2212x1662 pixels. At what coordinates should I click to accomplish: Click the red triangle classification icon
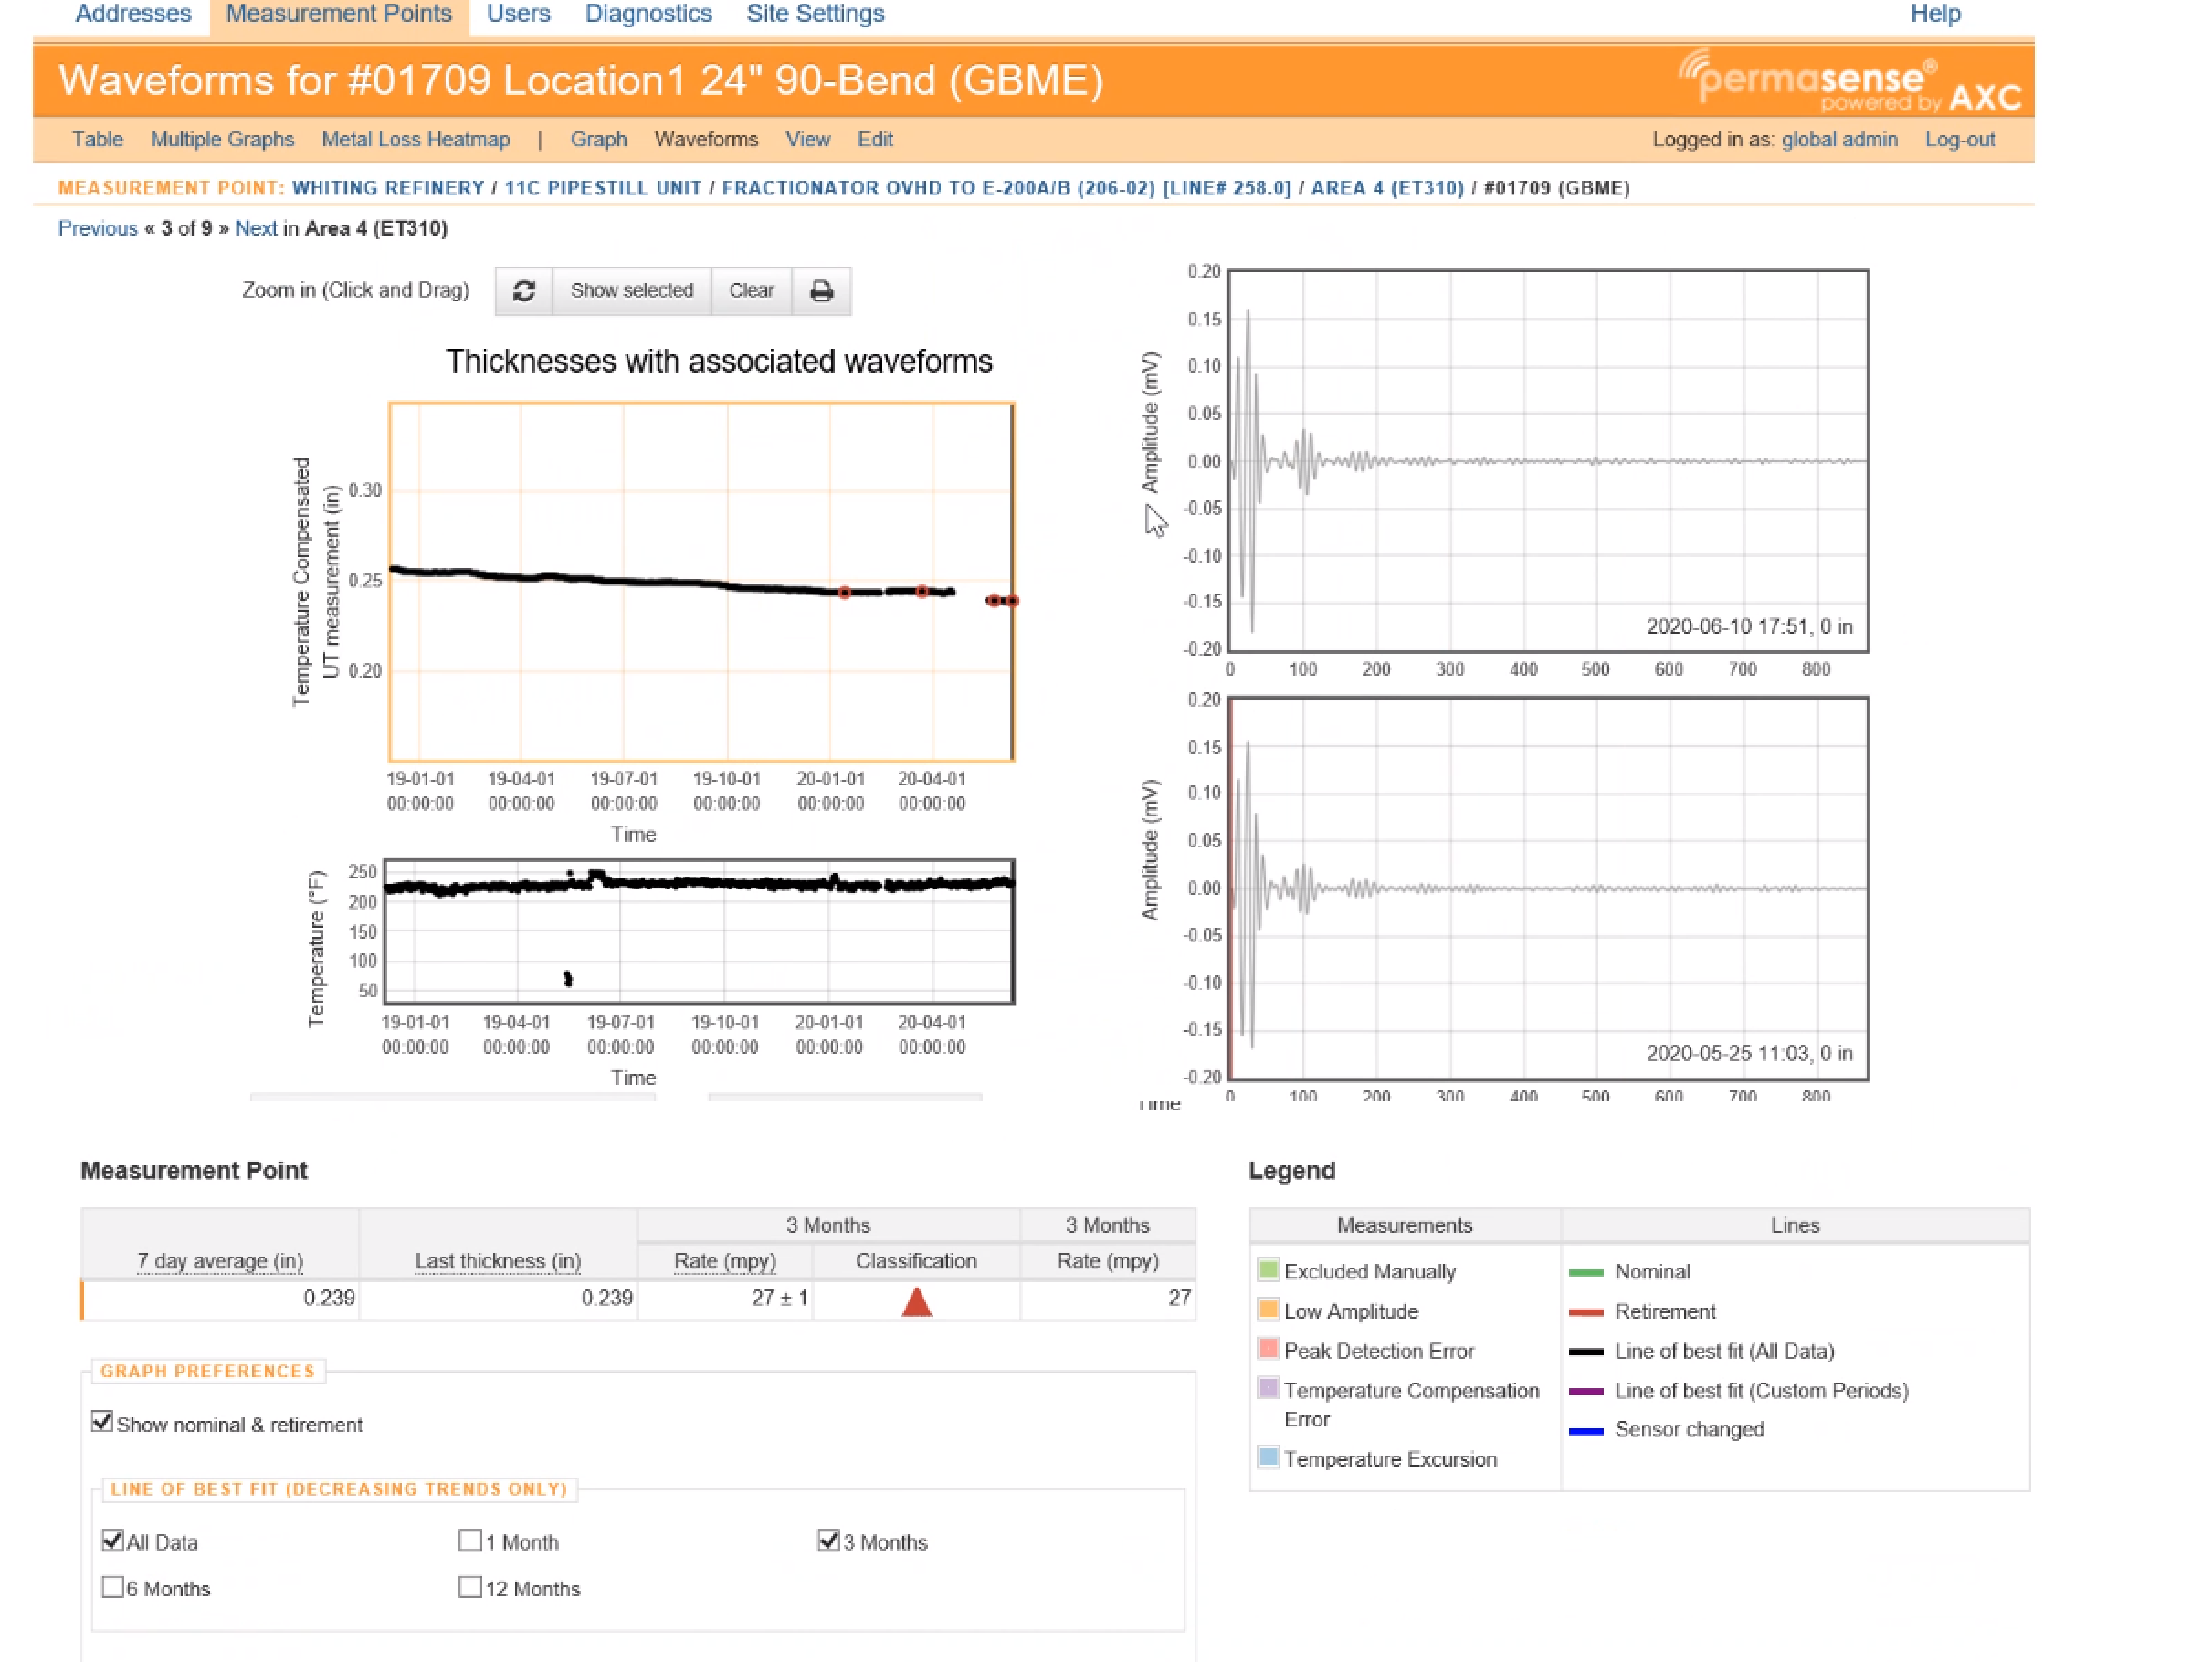[916, 1301]
